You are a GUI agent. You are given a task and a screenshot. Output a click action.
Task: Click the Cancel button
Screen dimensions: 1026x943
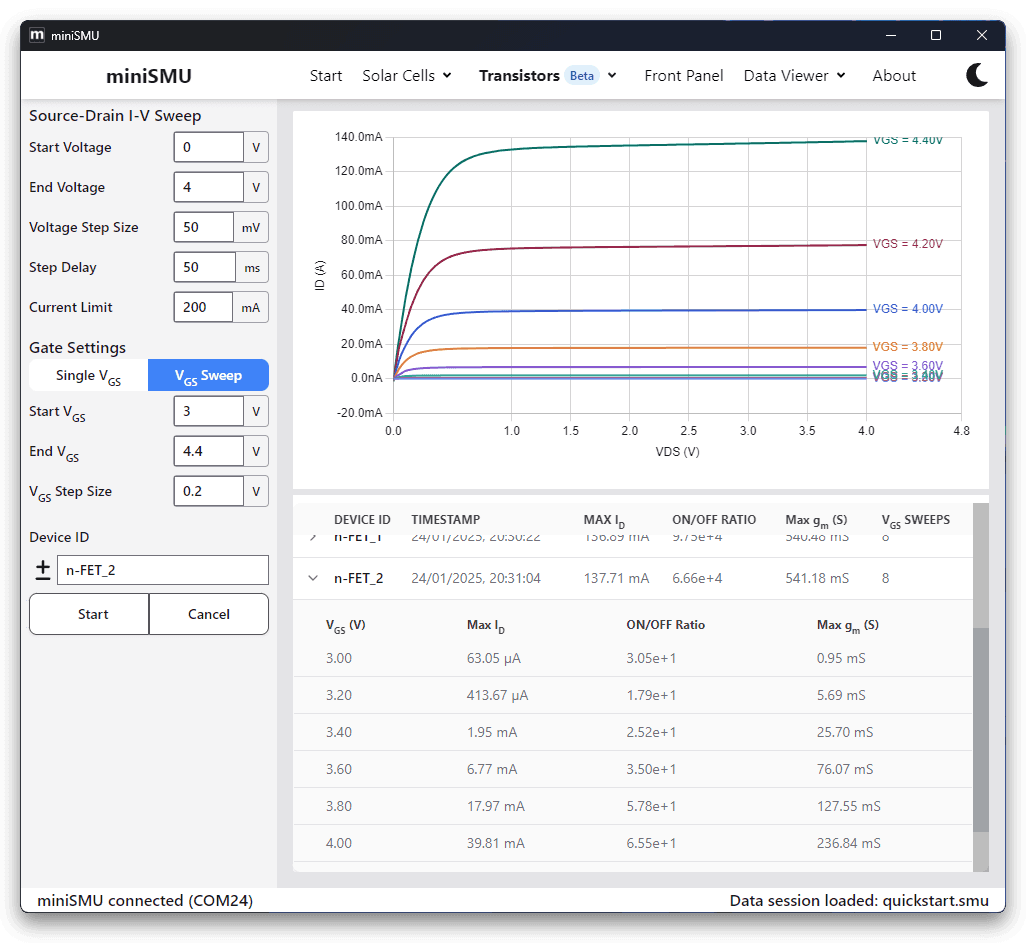pyautogui.click(x=209, y=614)
